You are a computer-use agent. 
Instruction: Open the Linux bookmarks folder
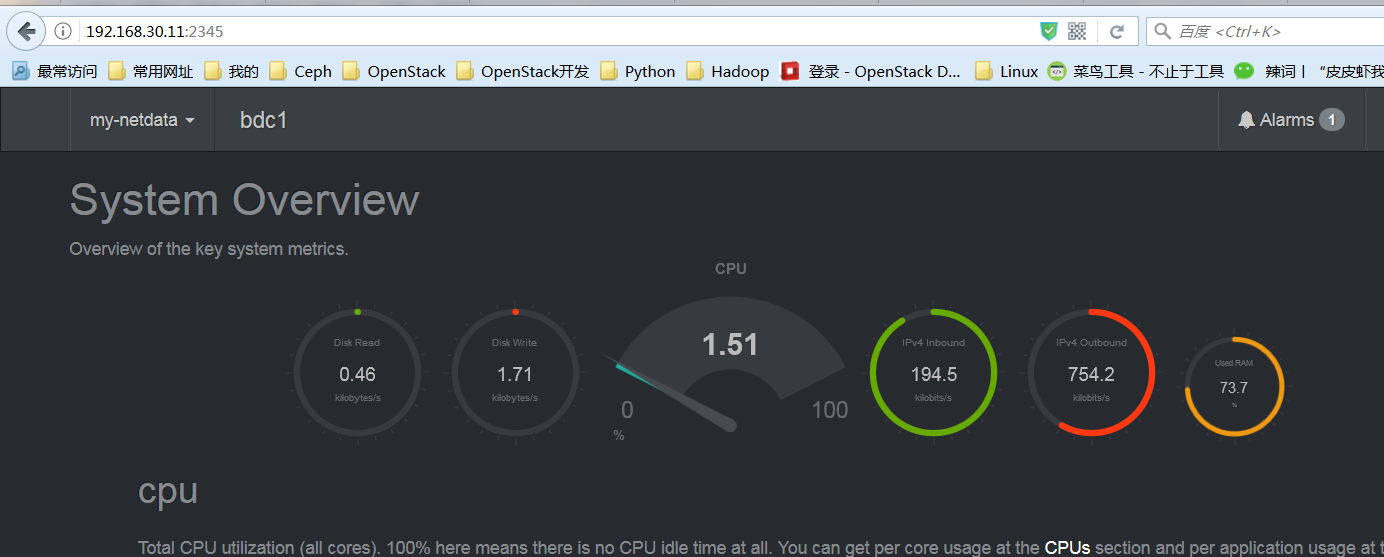(1007, 71)
